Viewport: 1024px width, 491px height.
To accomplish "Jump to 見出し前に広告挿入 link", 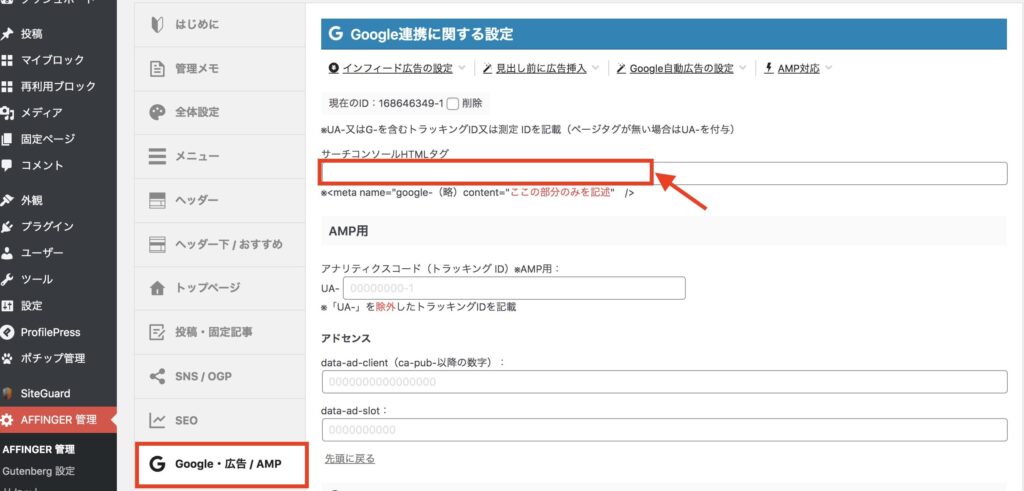I will tap(541, 68).
